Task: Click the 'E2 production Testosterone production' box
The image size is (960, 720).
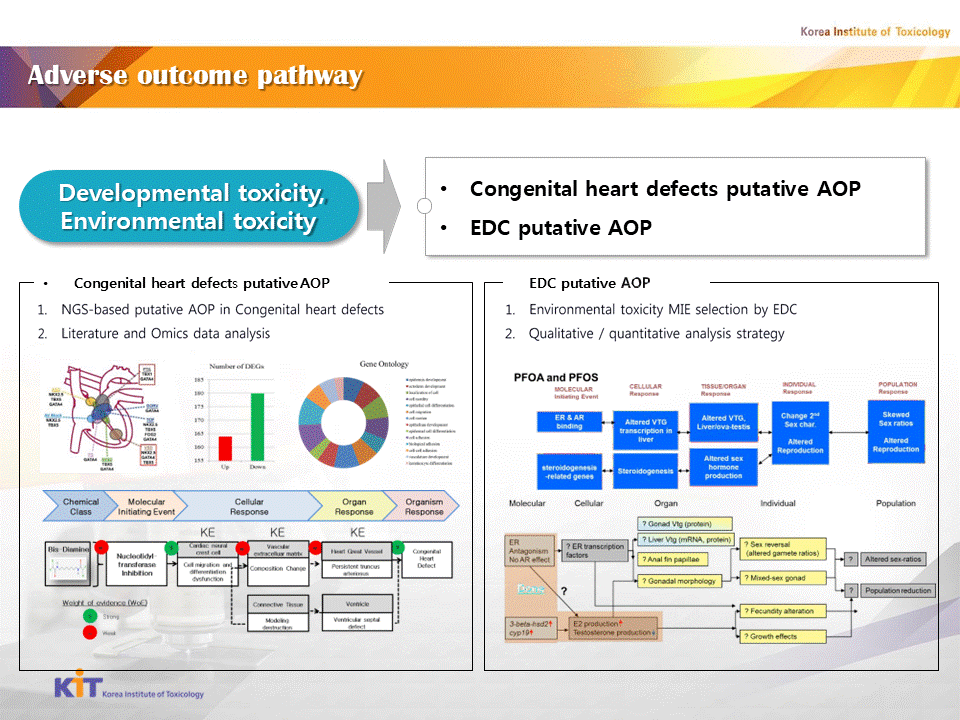Action: [613, 628]
